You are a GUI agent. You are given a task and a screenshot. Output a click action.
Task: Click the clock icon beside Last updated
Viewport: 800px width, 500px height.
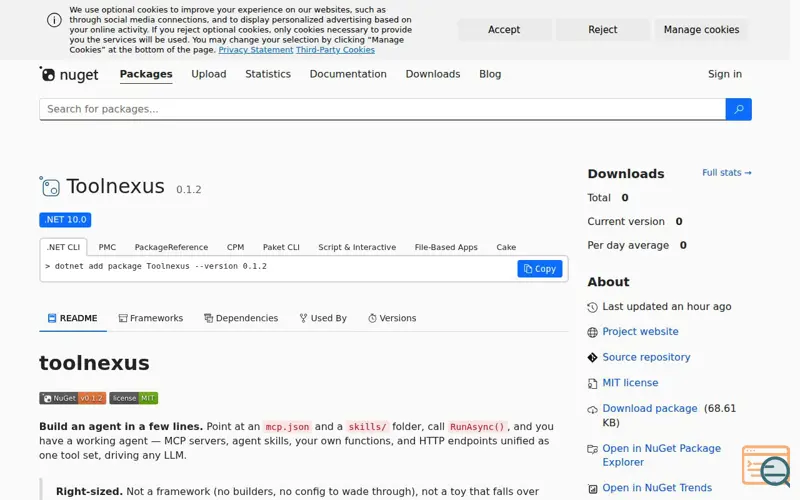pos(592,307)
